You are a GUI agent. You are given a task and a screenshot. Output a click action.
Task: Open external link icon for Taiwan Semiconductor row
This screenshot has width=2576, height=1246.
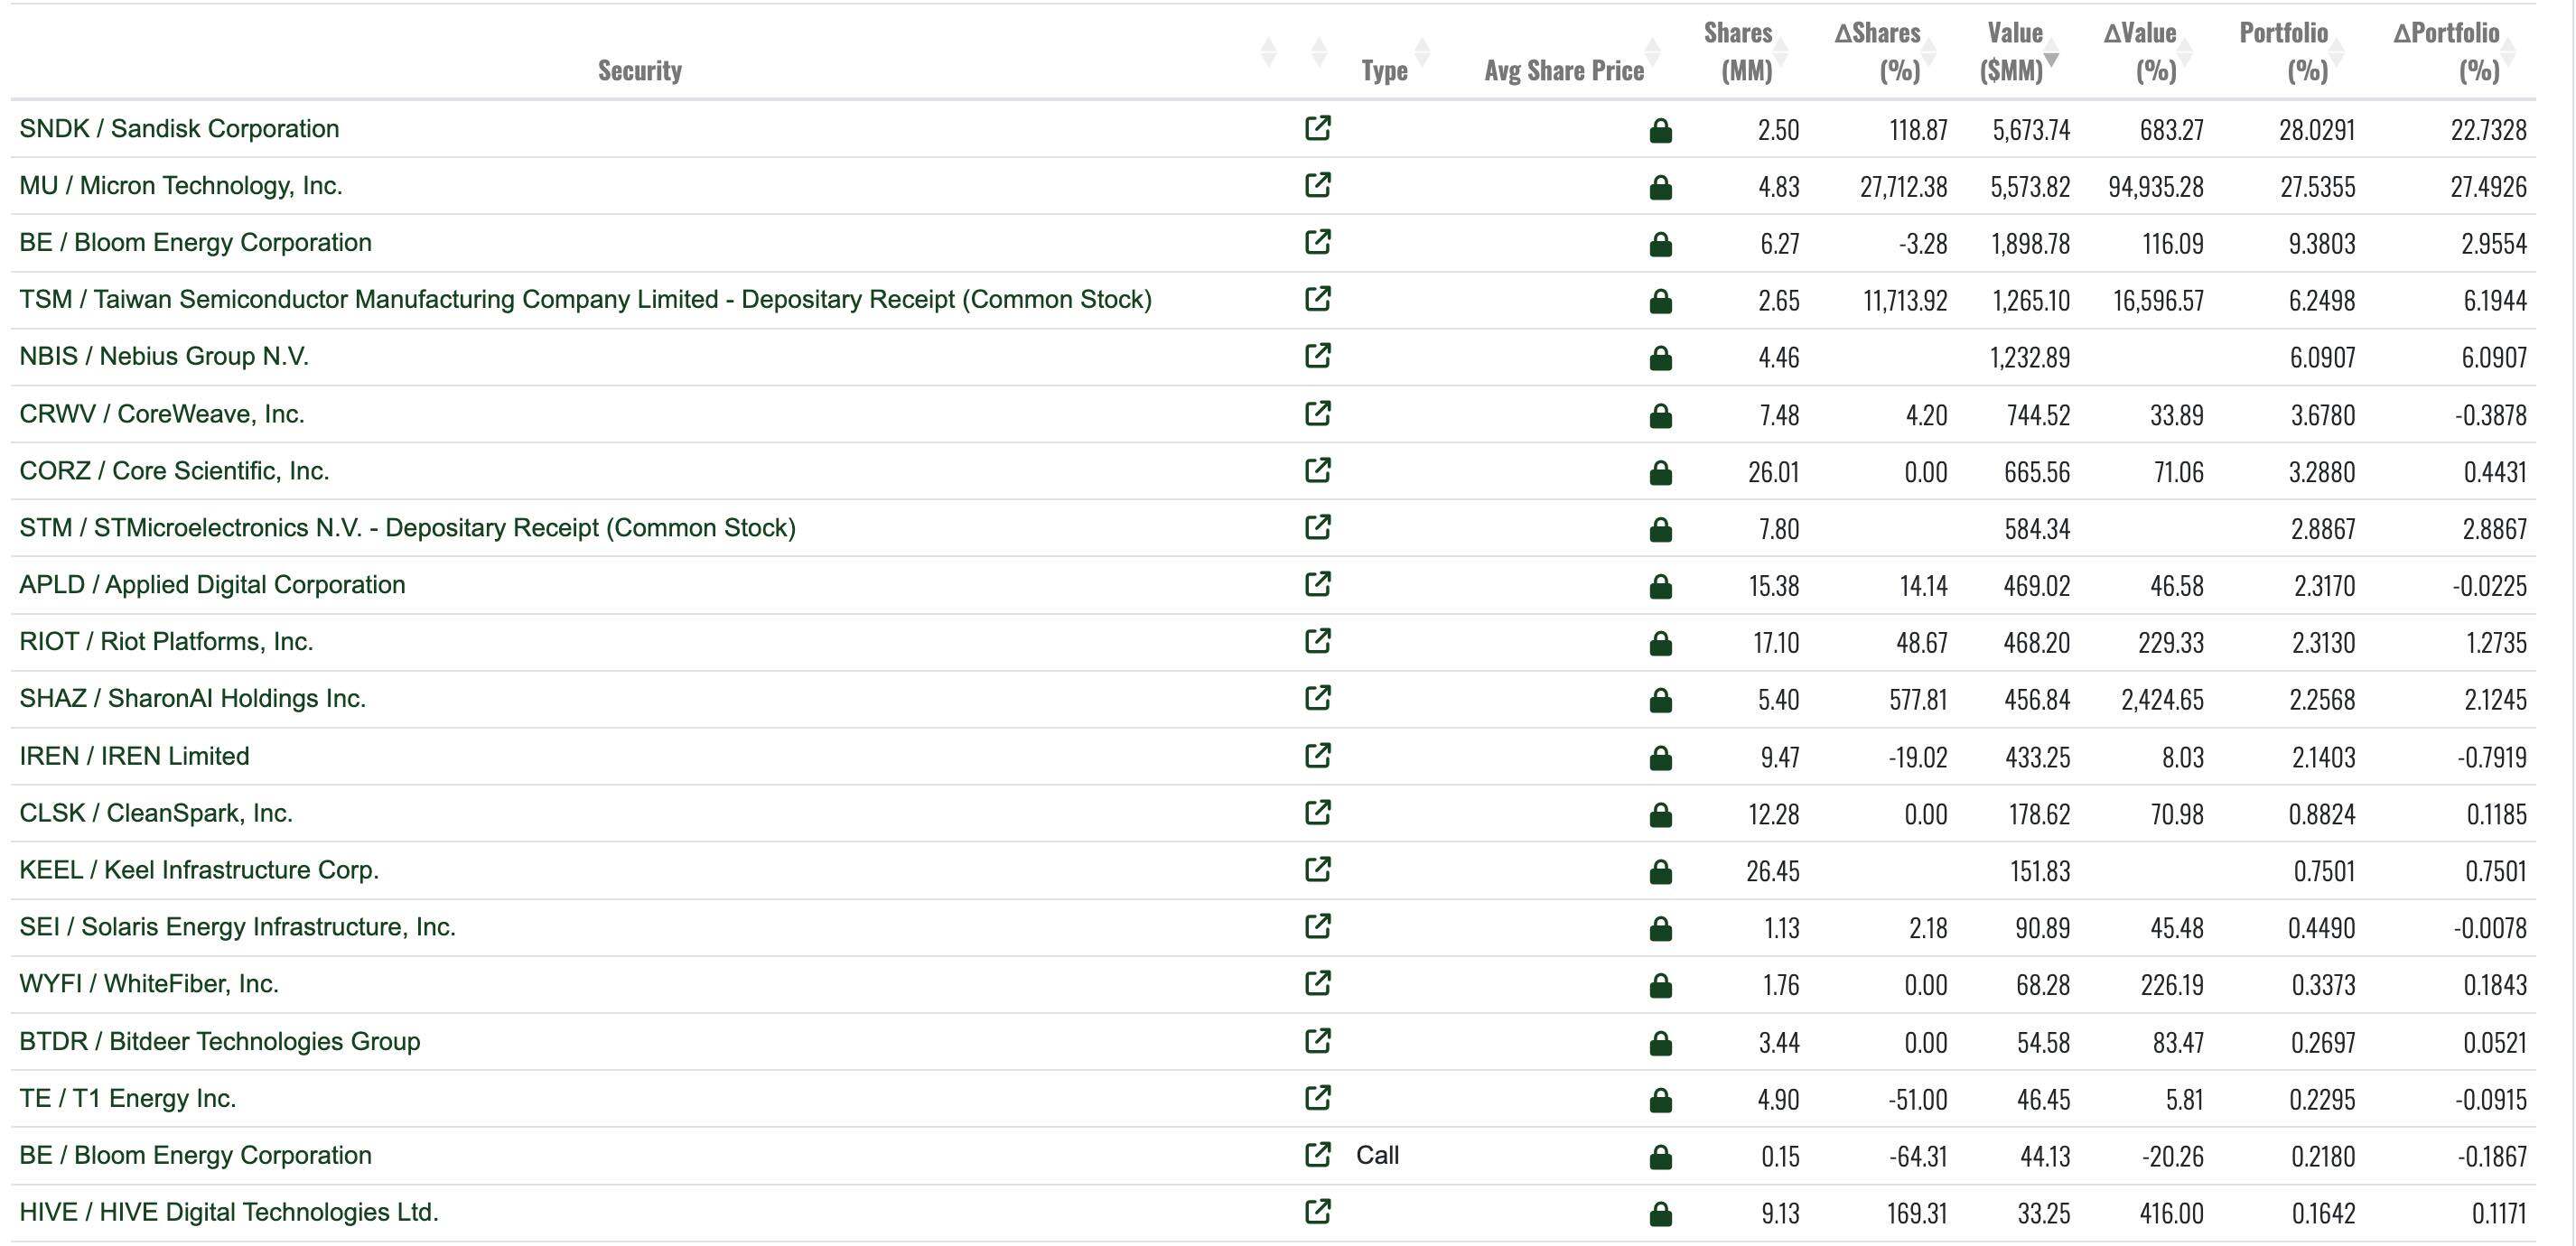(1318, 299)
